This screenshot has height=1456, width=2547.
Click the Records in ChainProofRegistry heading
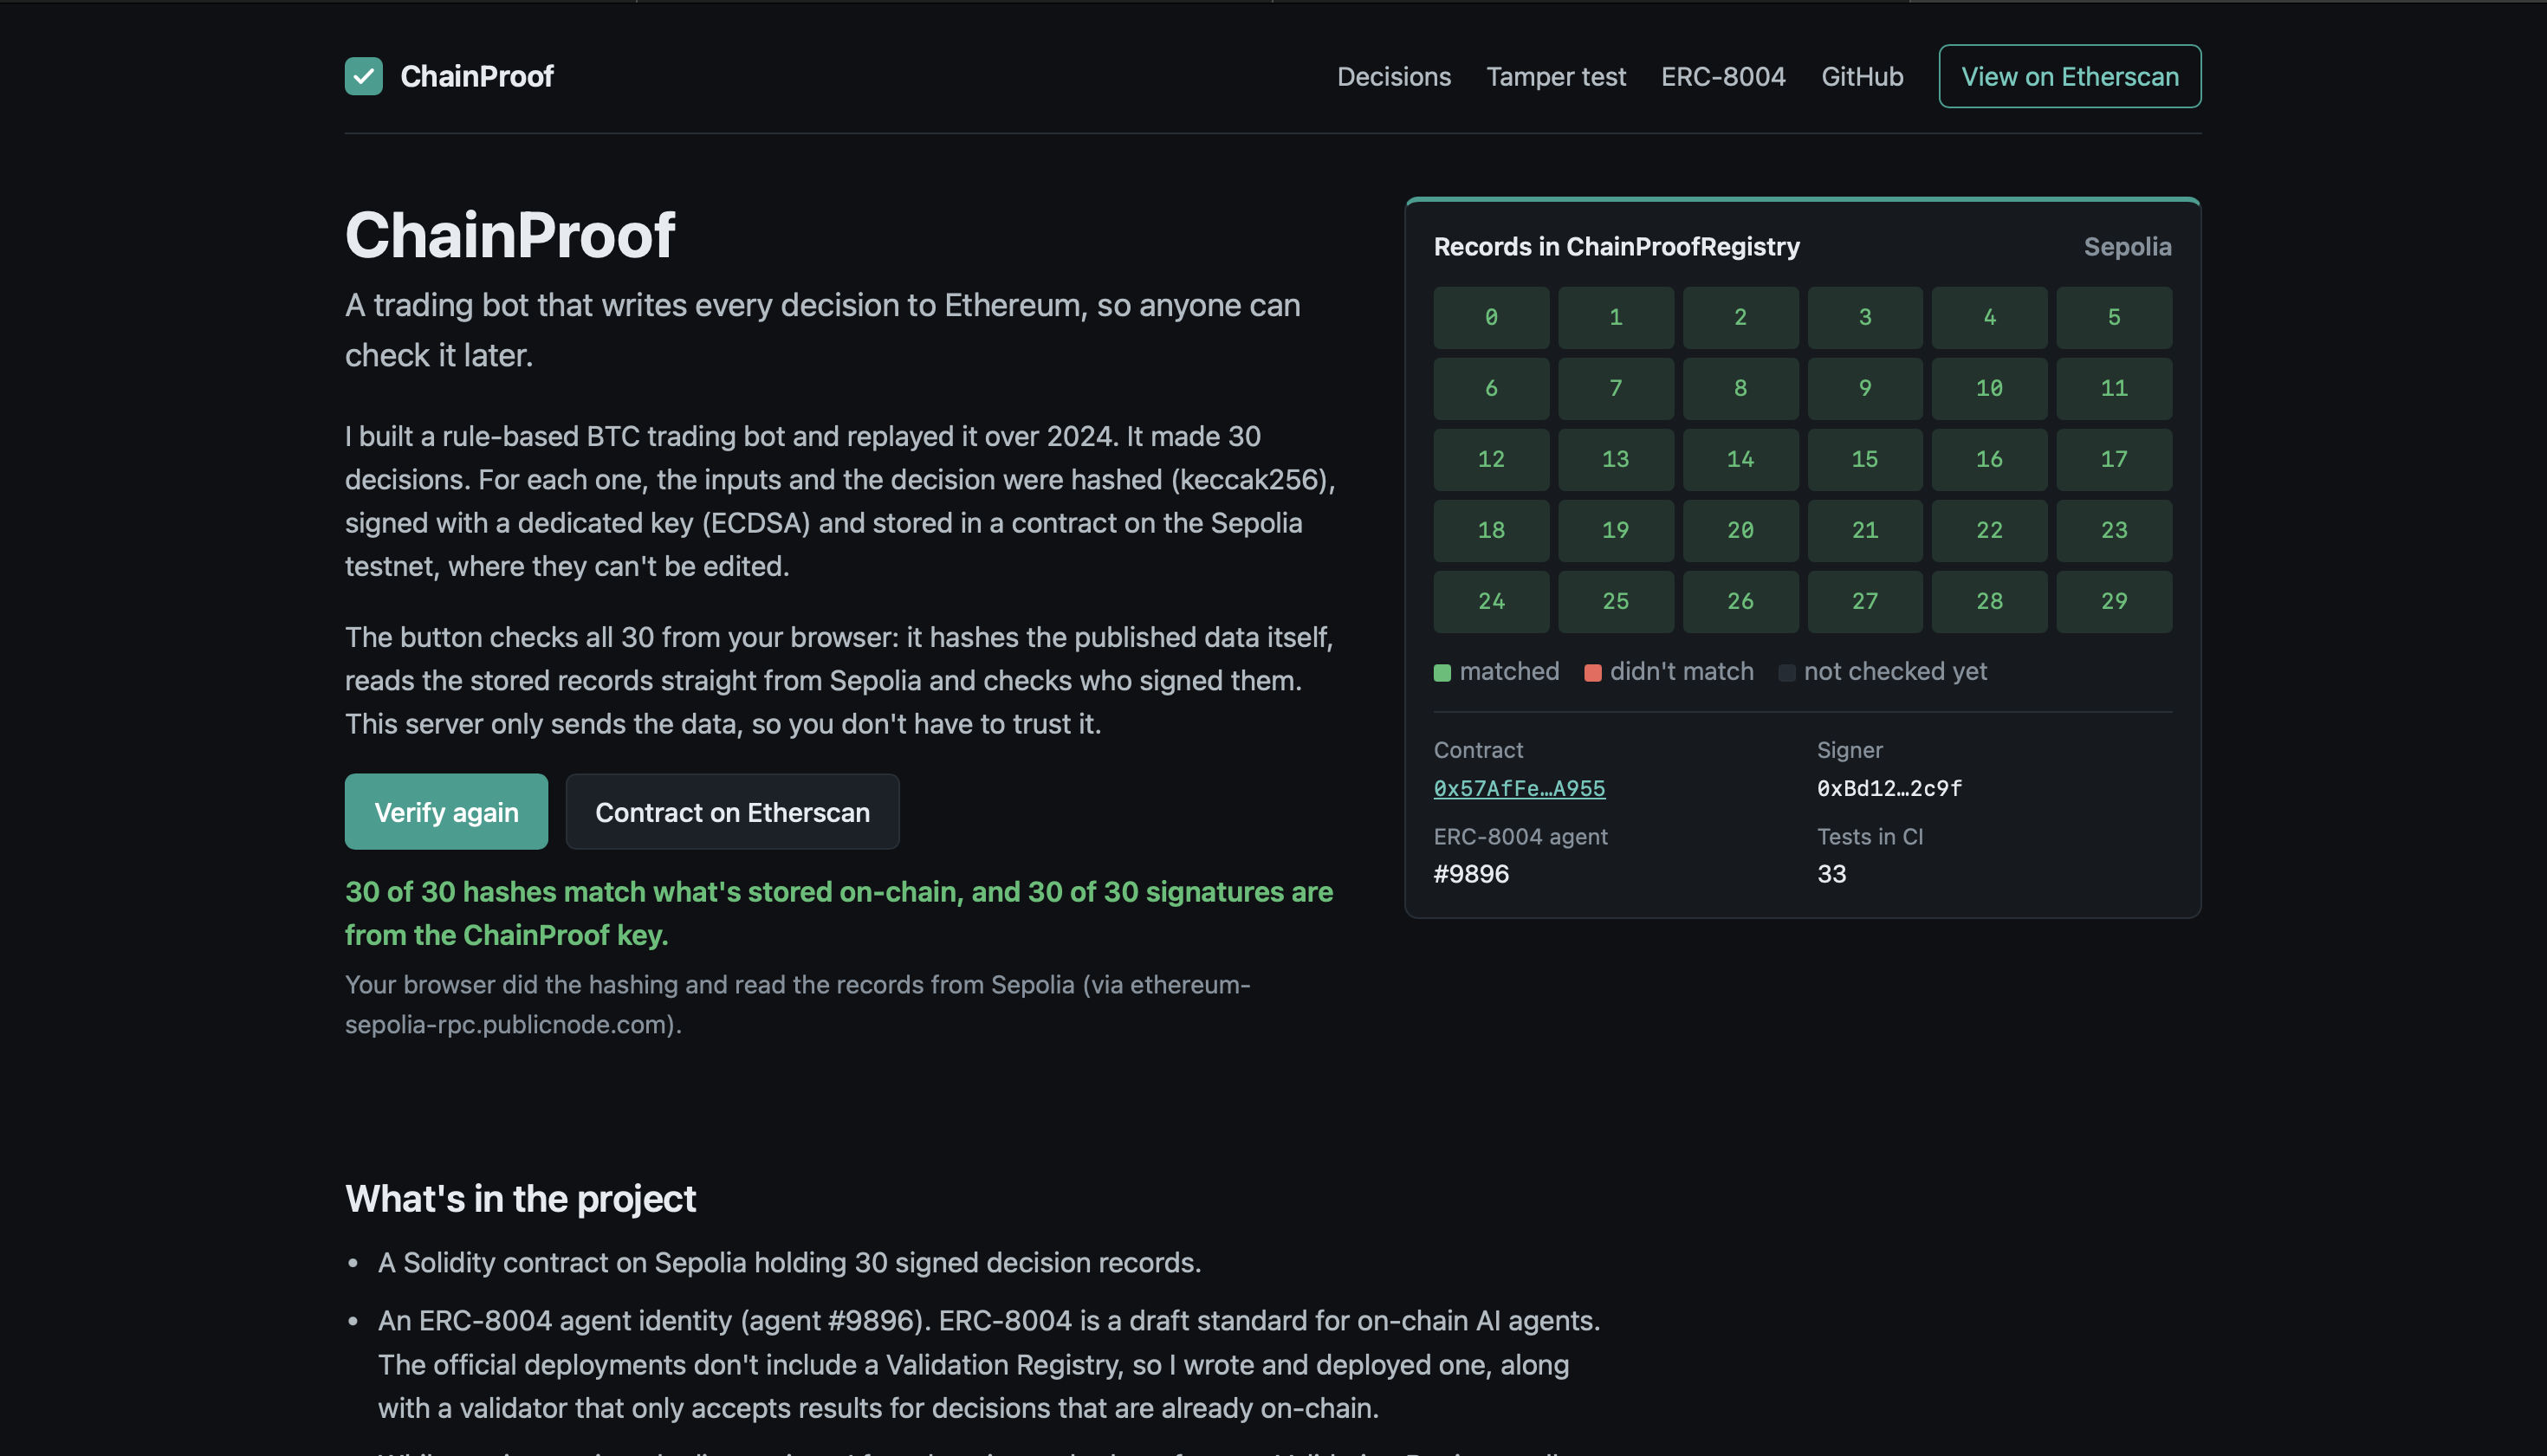(1616, 247)
